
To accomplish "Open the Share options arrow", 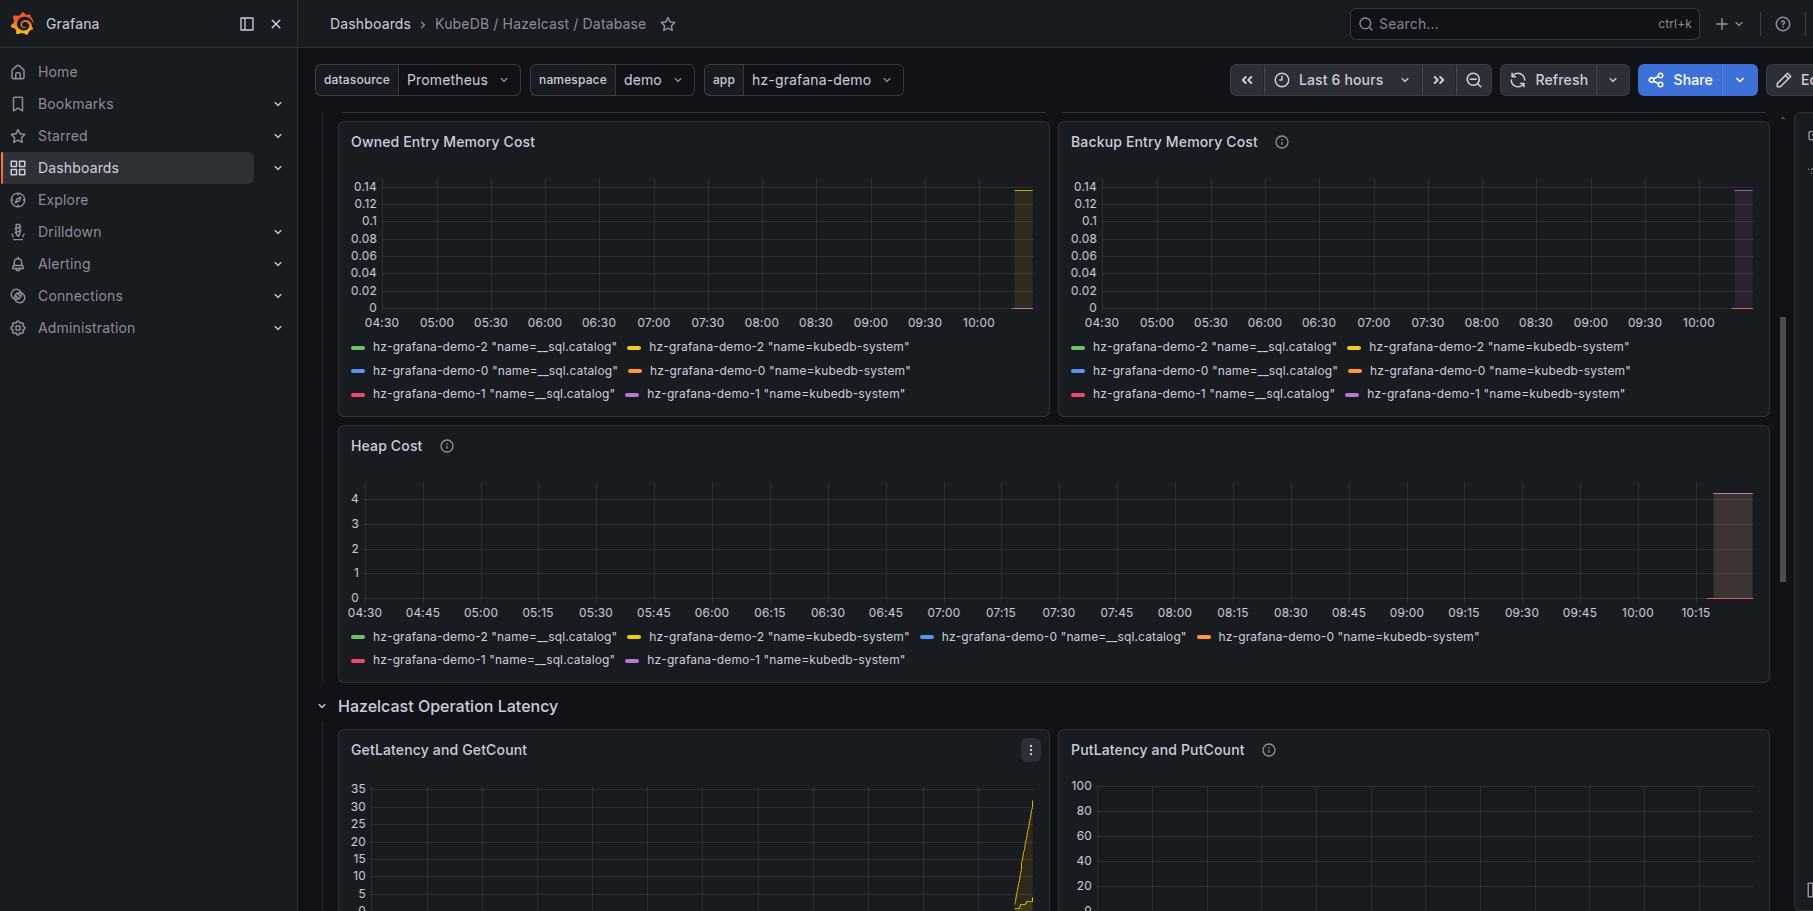I will 1740,80.
